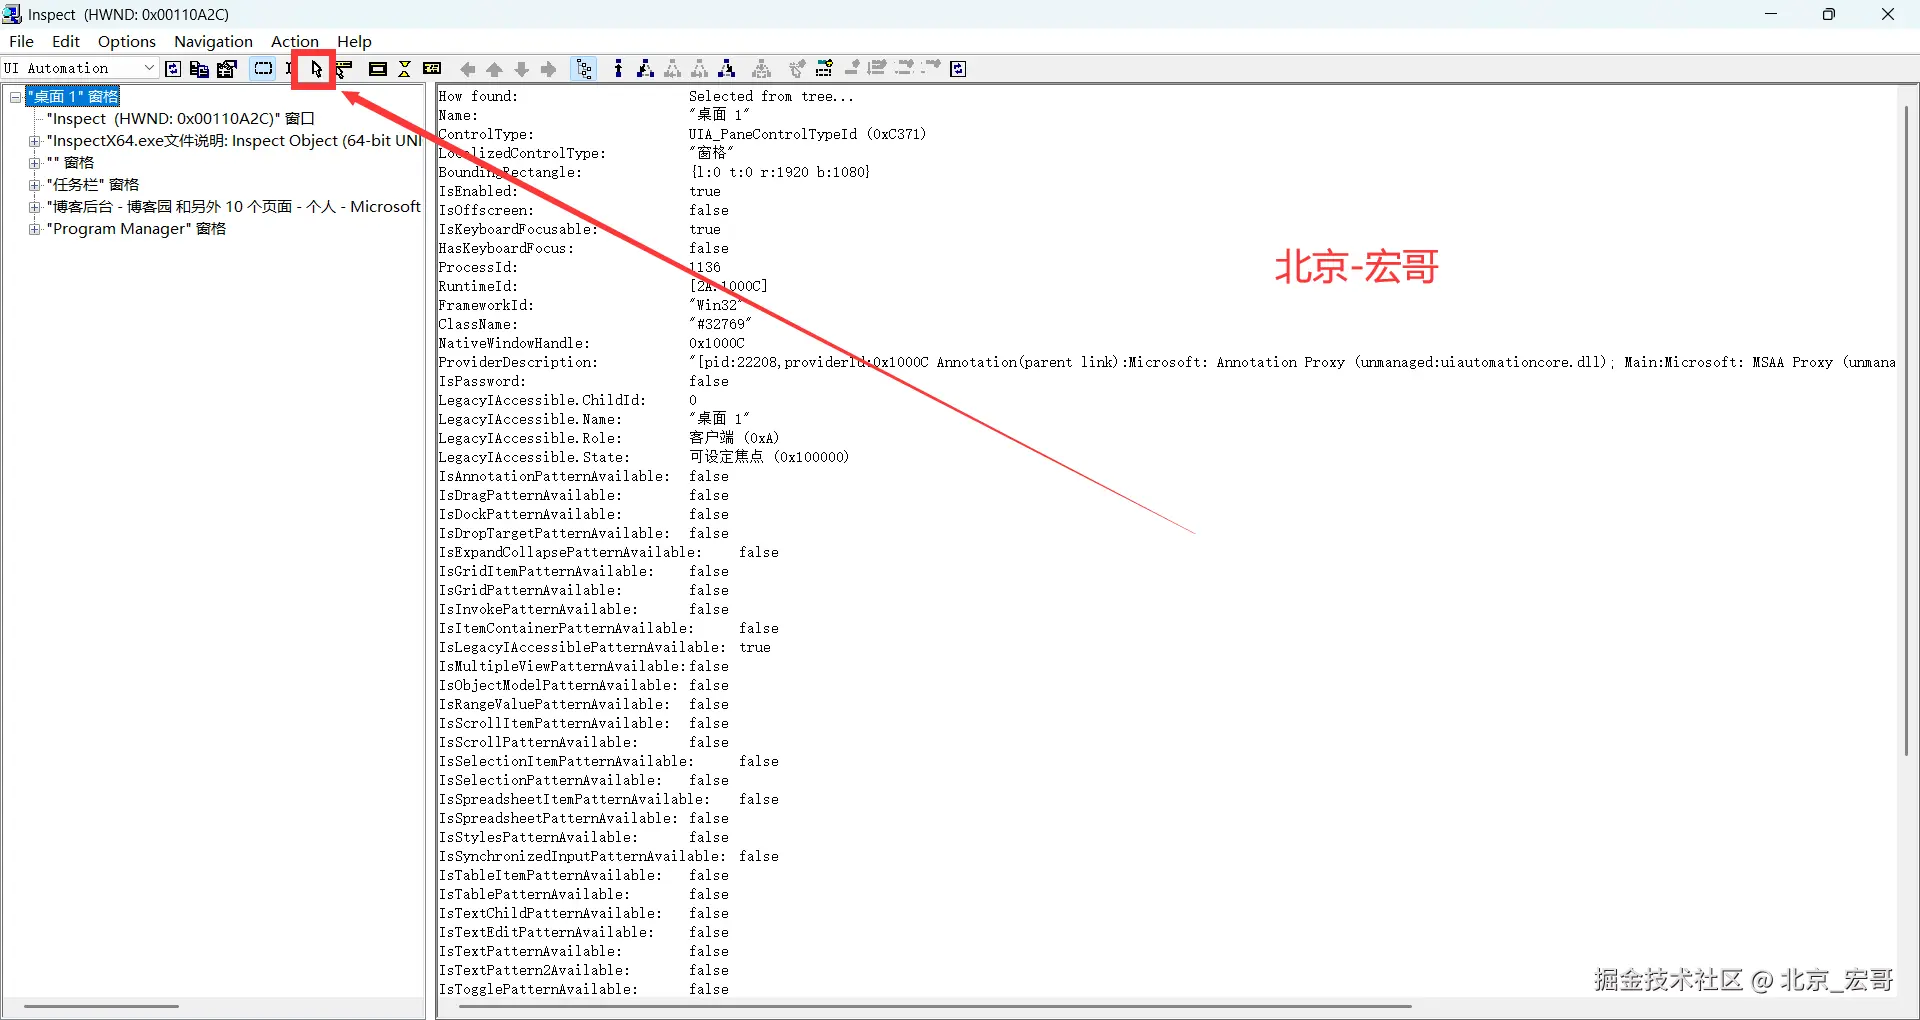
Task: Expand the "任务栏" 窗格 tree node
Action: click(35, 185)
